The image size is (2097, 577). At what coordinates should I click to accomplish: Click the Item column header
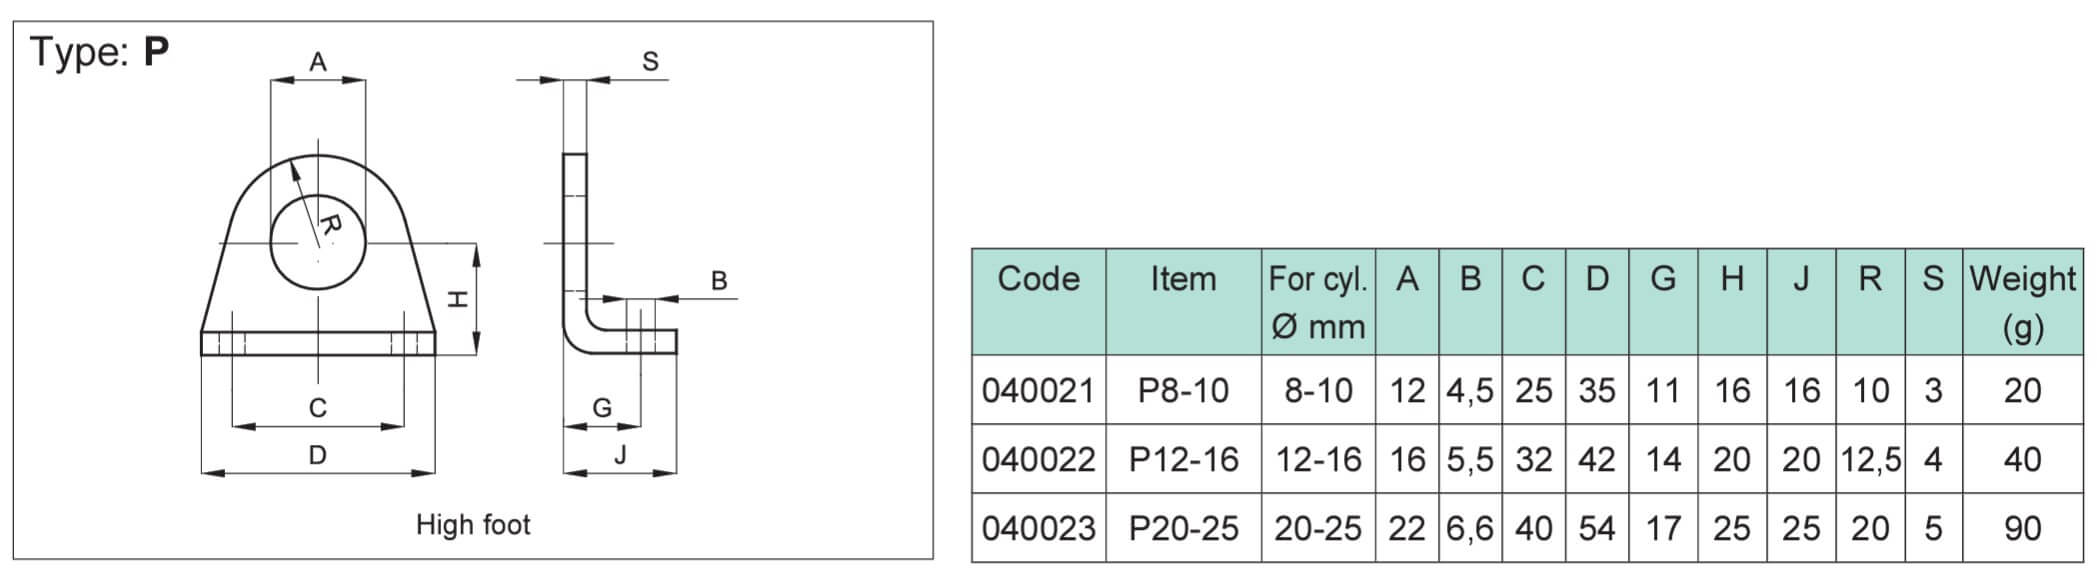[1183, 279]
